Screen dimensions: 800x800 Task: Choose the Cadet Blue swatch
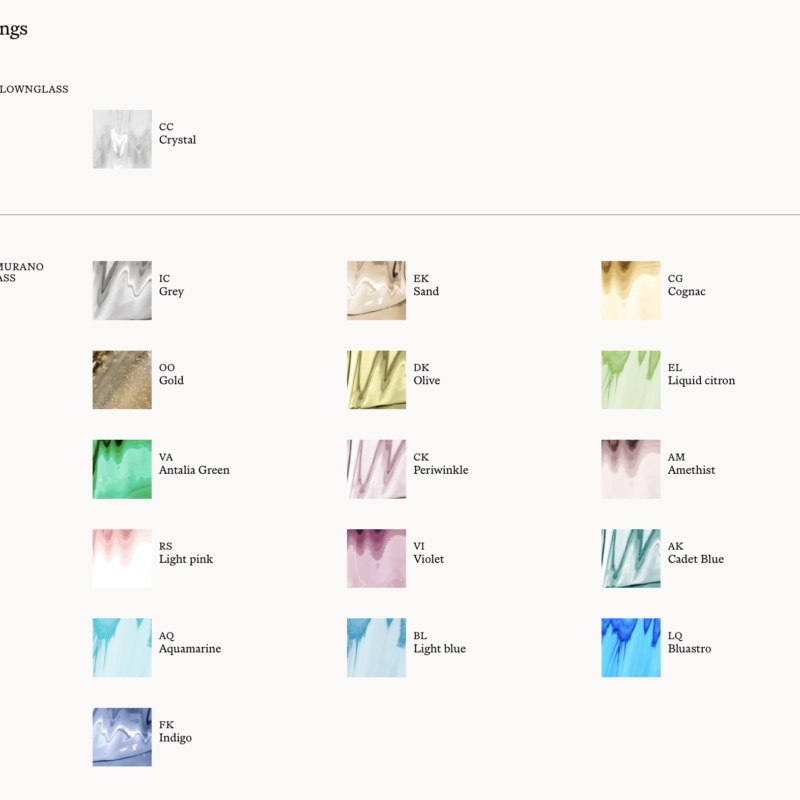pos(631,558)
